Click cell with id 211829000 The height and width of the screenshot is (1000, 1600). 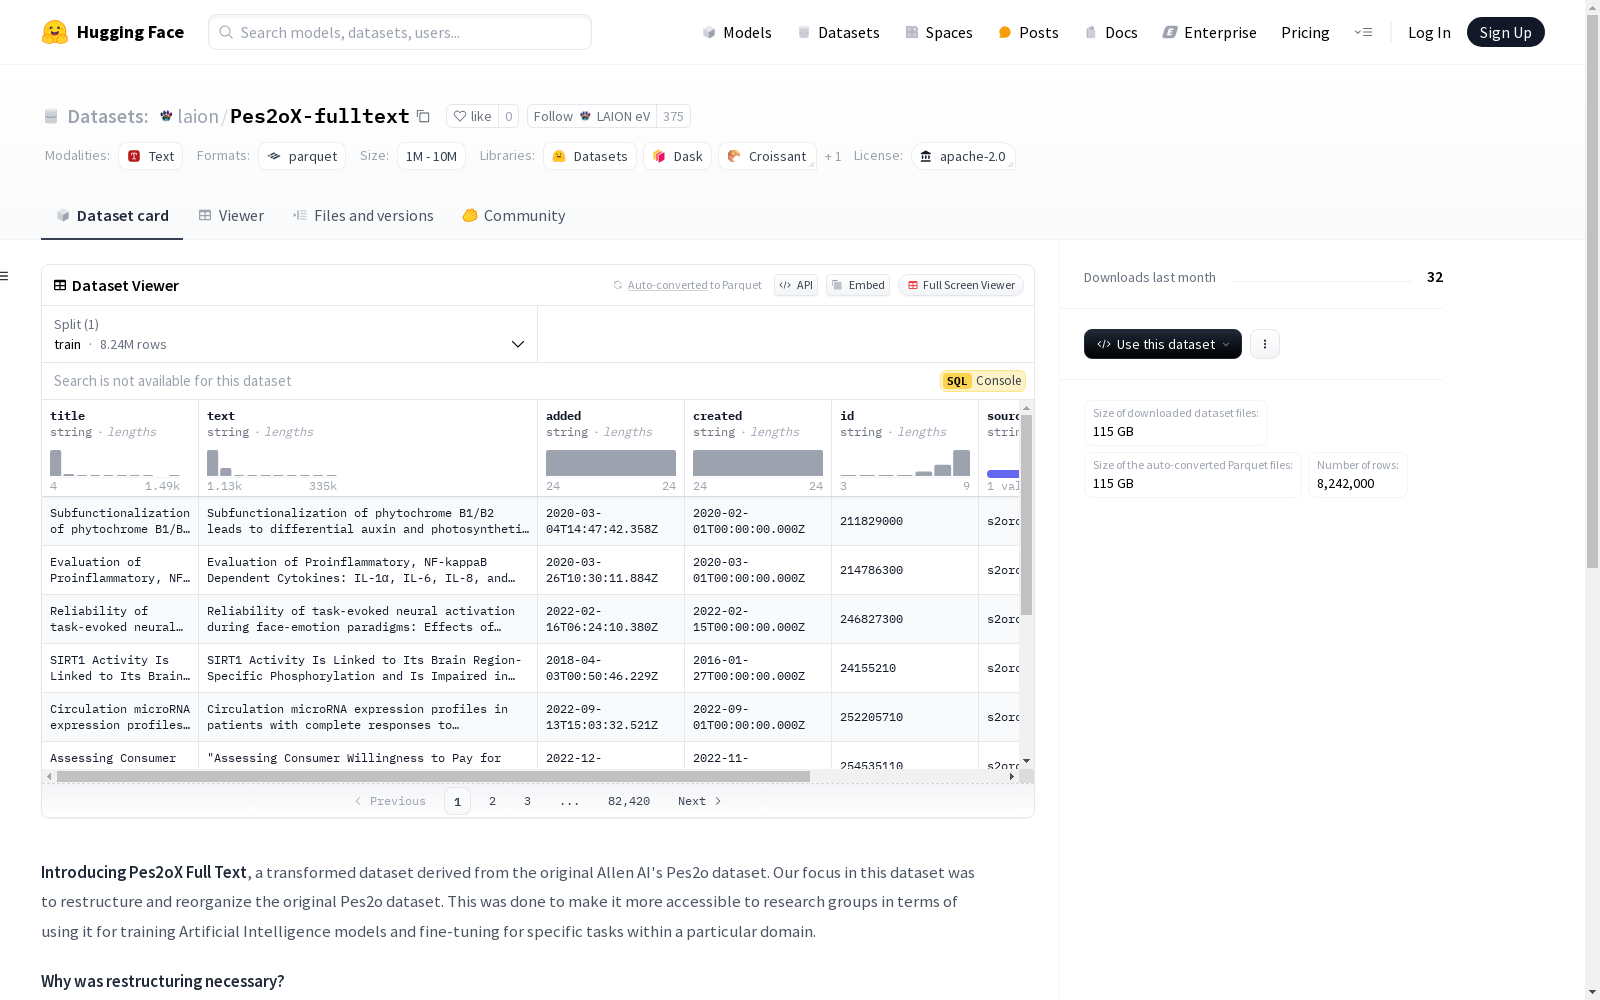coord(905,521)
